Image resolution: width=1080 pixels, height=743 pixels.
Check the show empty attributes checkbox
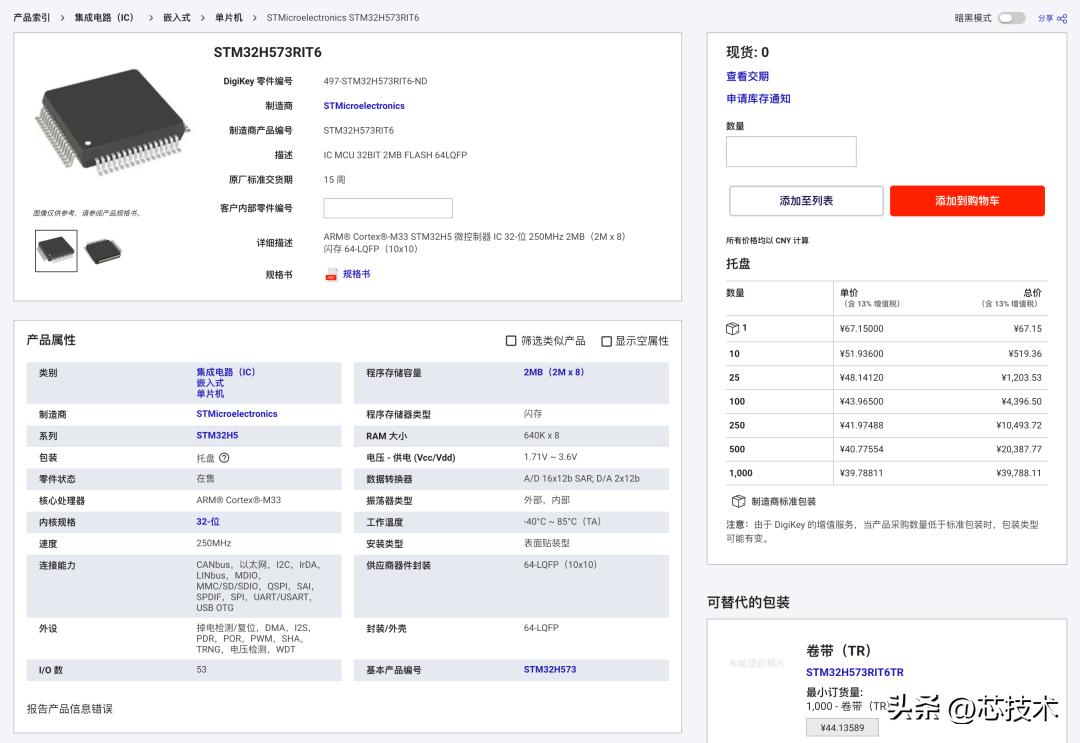pos(606,341)
